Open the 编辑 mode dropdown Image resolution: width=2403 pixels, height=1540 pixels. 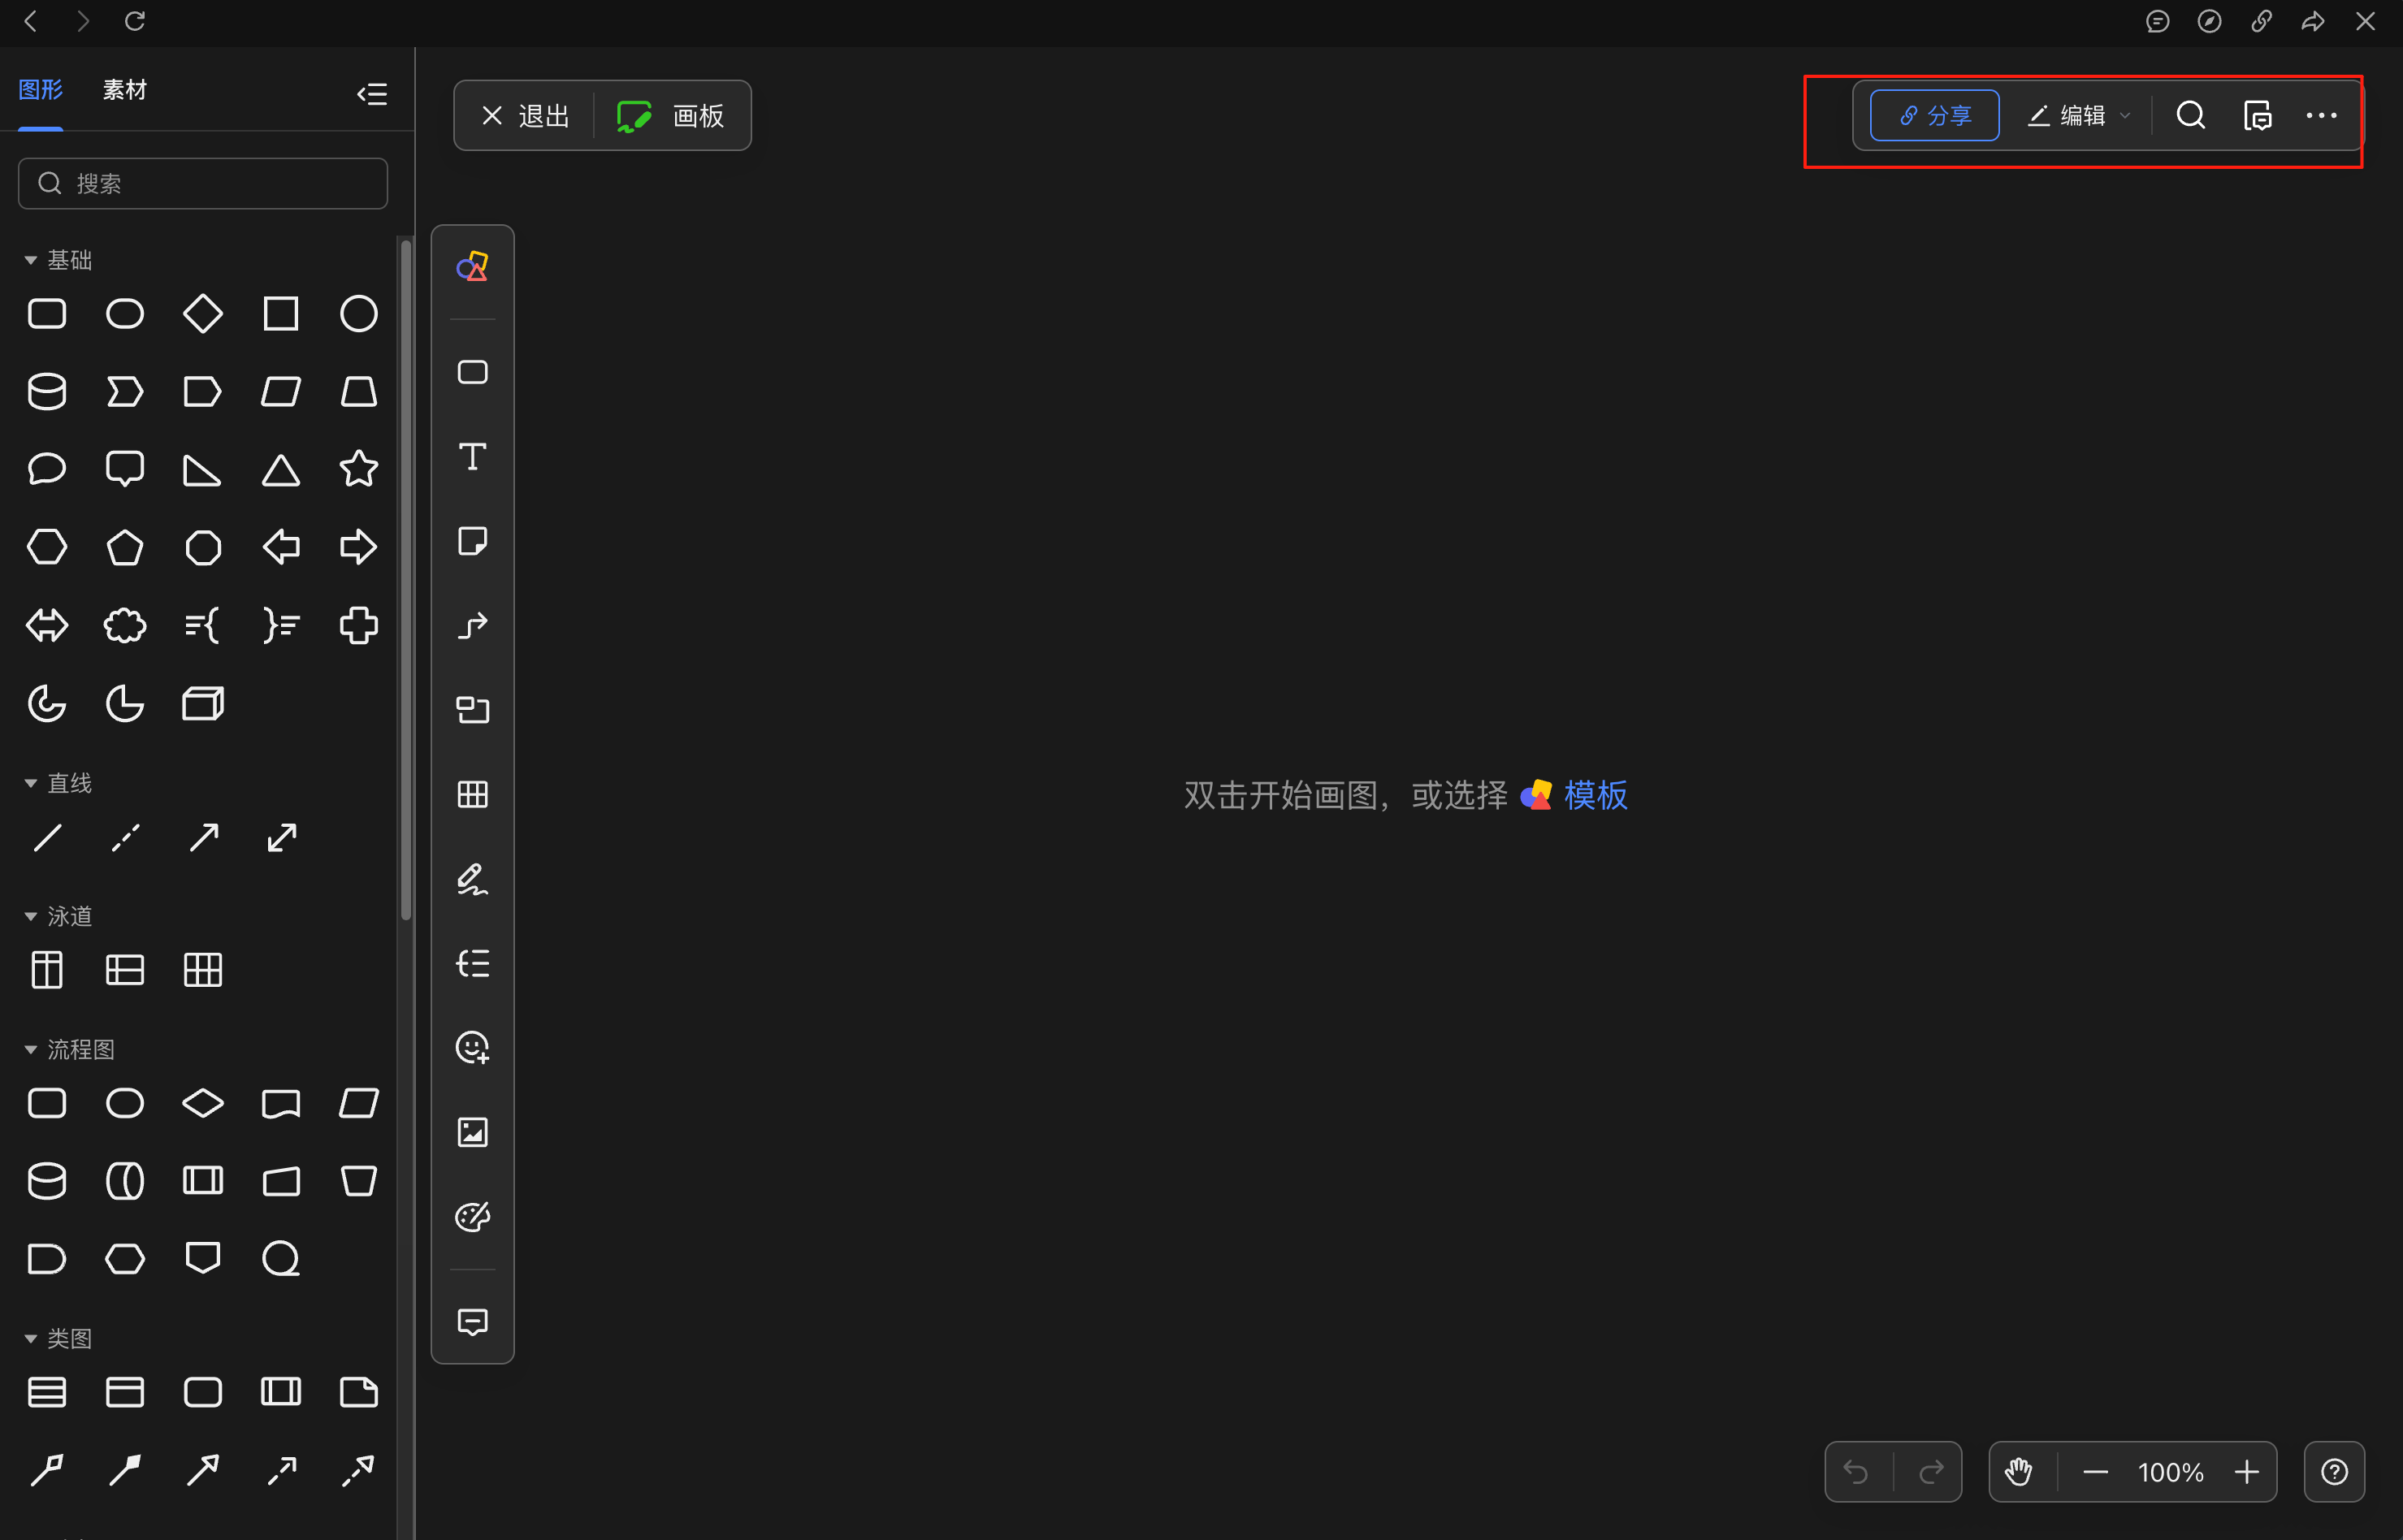2079,115
